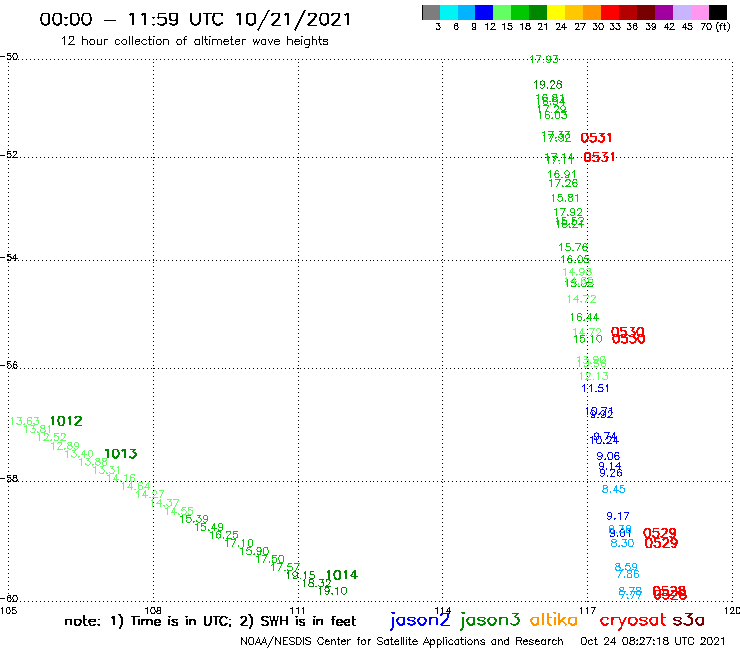This screenshot has width=740, height=650.
Task: Click the scale label "24"
Action: pyautogui.click(x=561, y=27)
